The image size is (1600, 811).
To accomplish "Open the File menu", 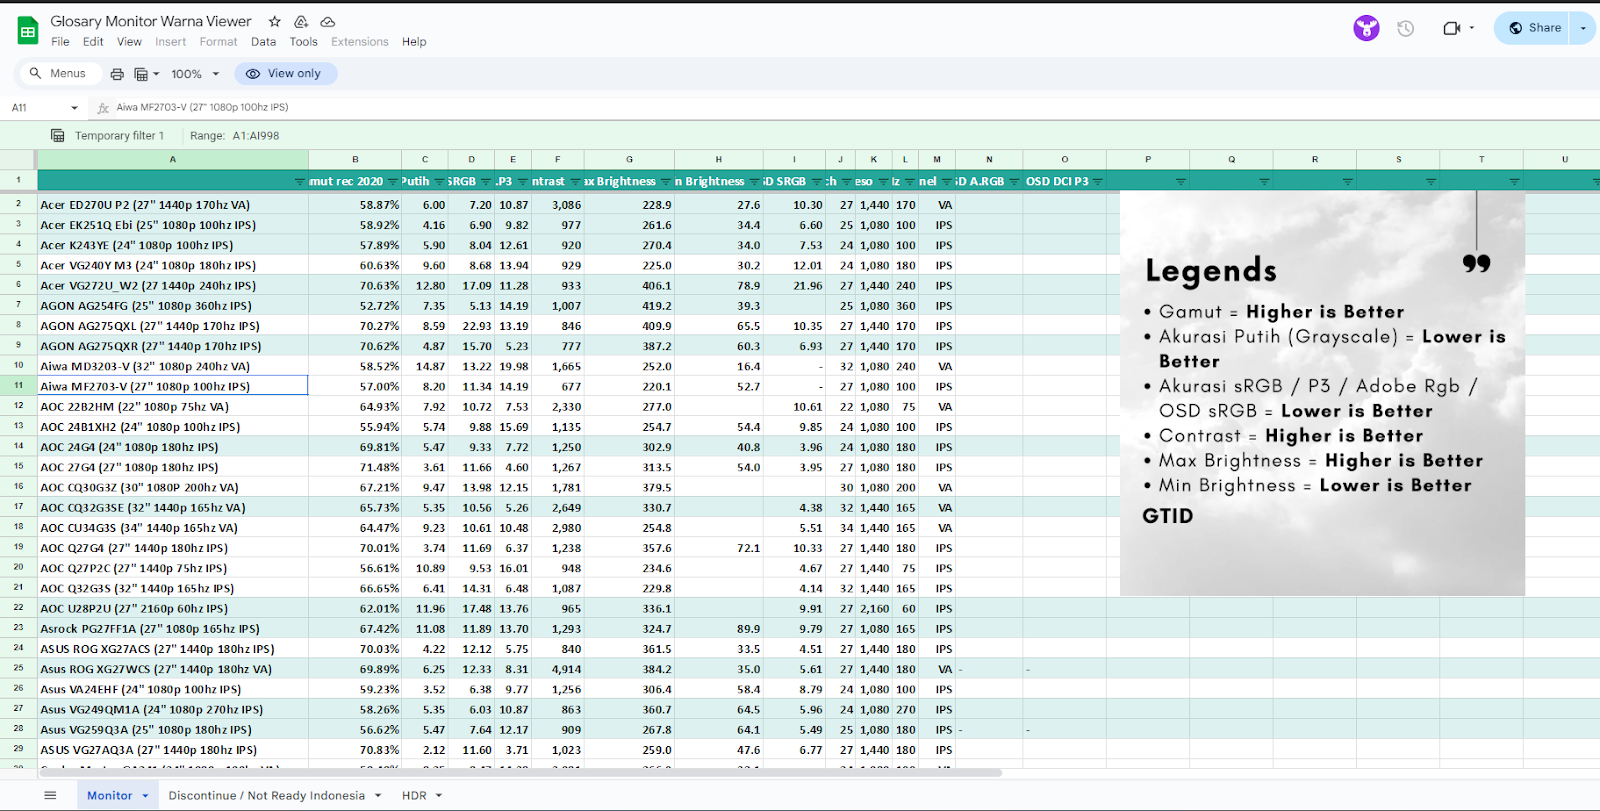I will (60, 42).
